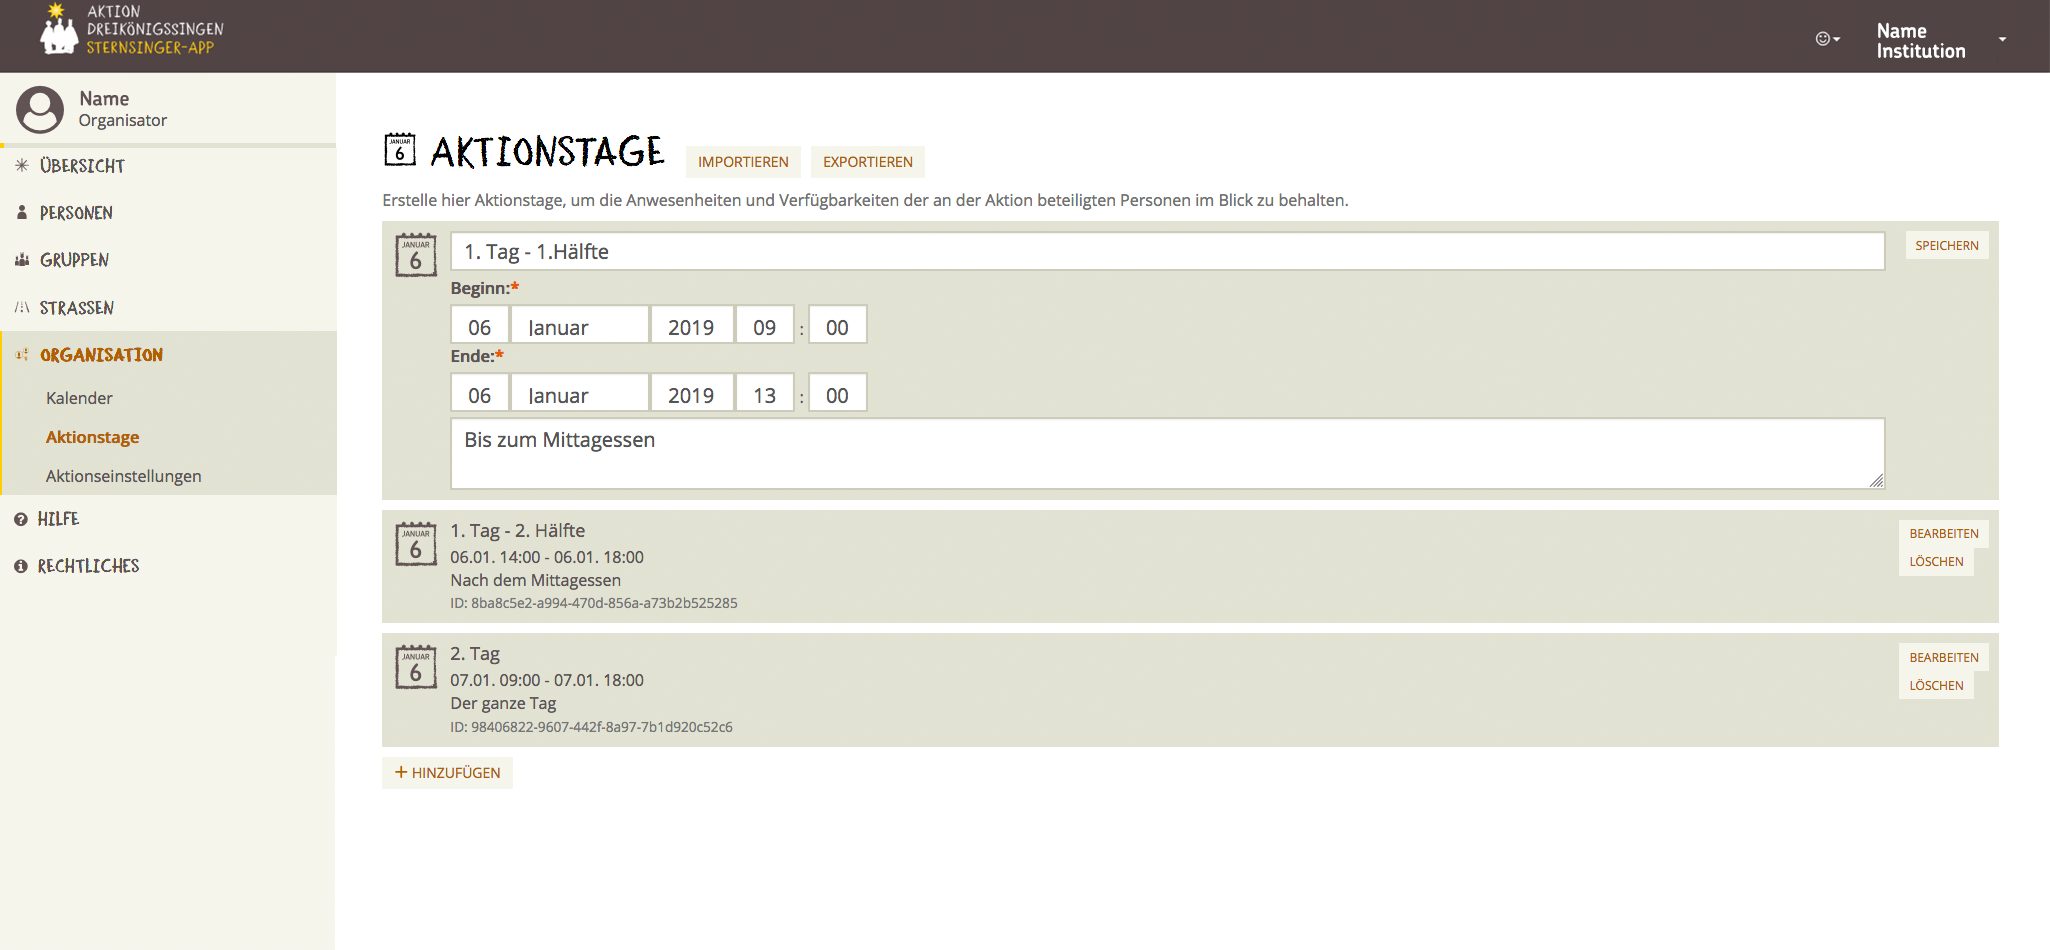Click the Importieren button
The height and width of the screenshot is (950, 2050).
[x=743, y=162]
